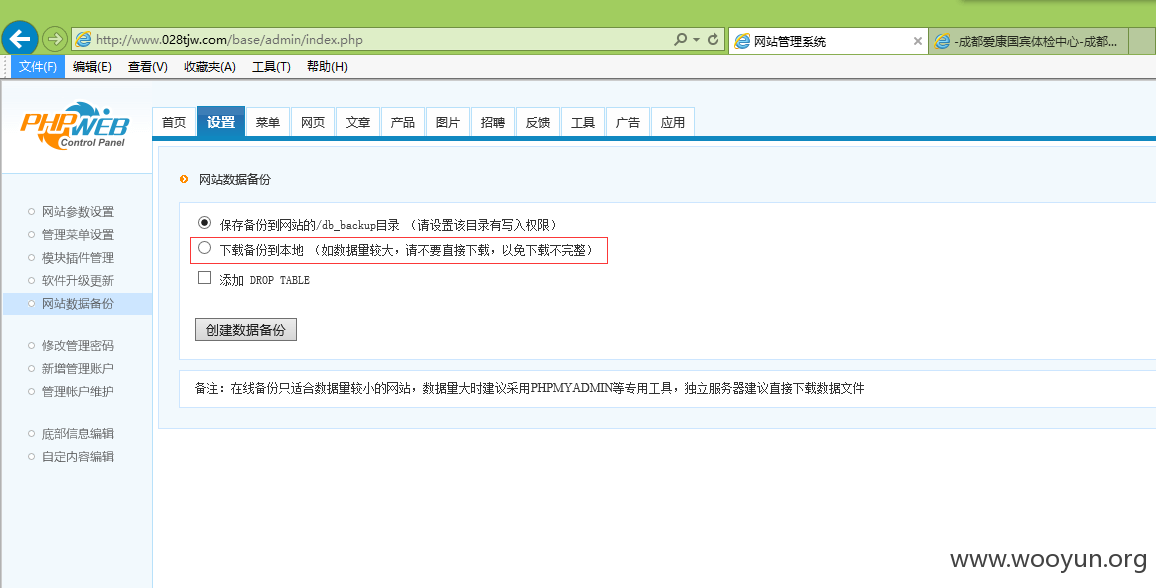Open the 图片 navigation tab
The height and width of the screenshot is (588, 1156).
448,122
